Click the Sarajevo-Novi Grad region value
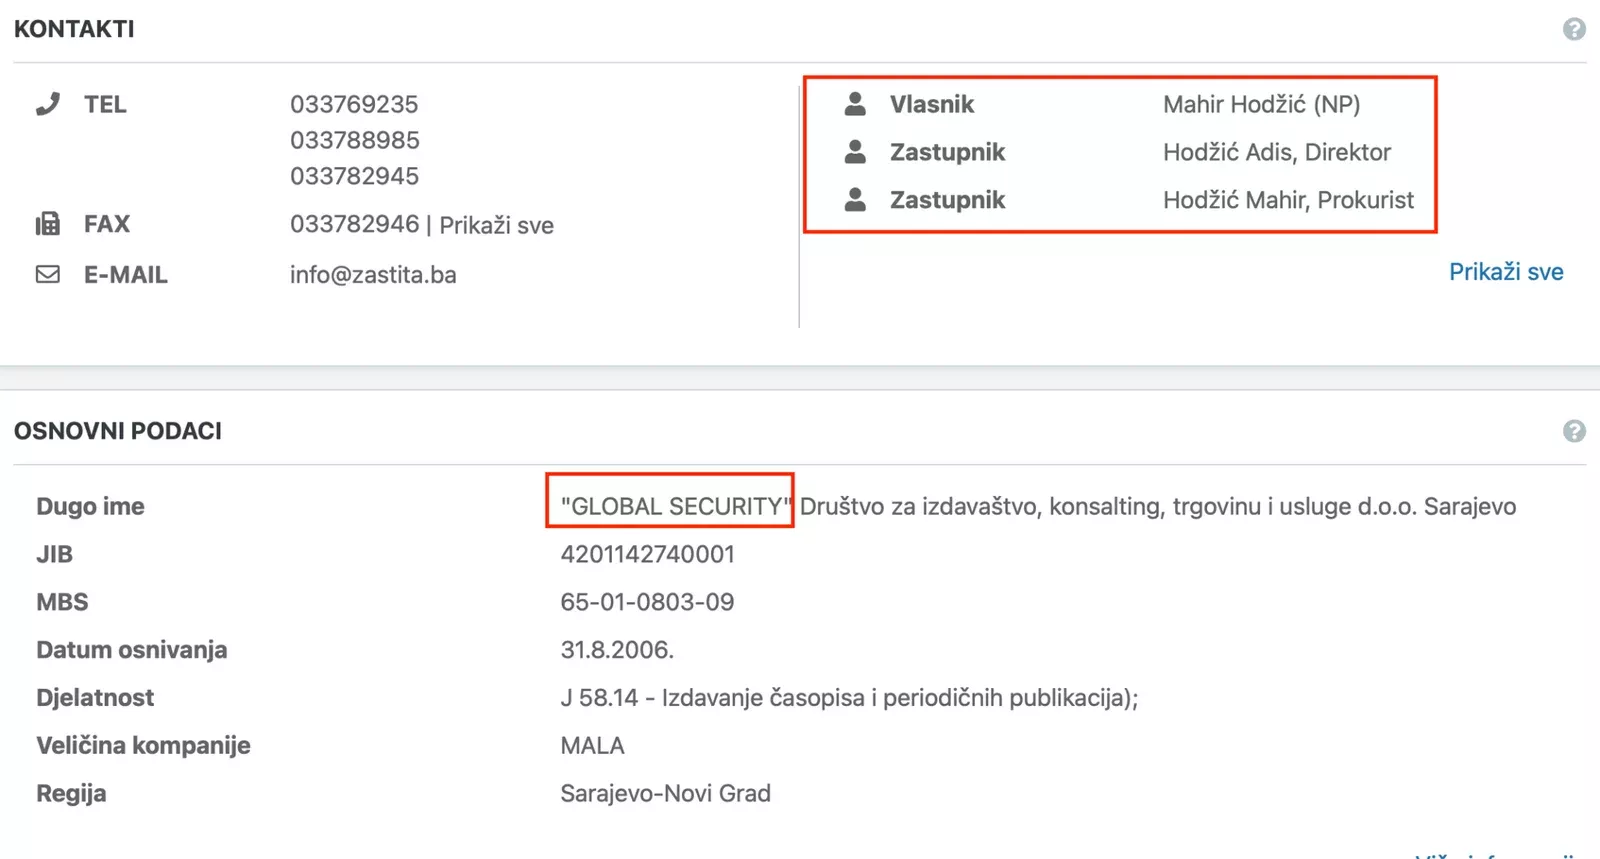Screen dimensions: 1600x859 point(665,793)
